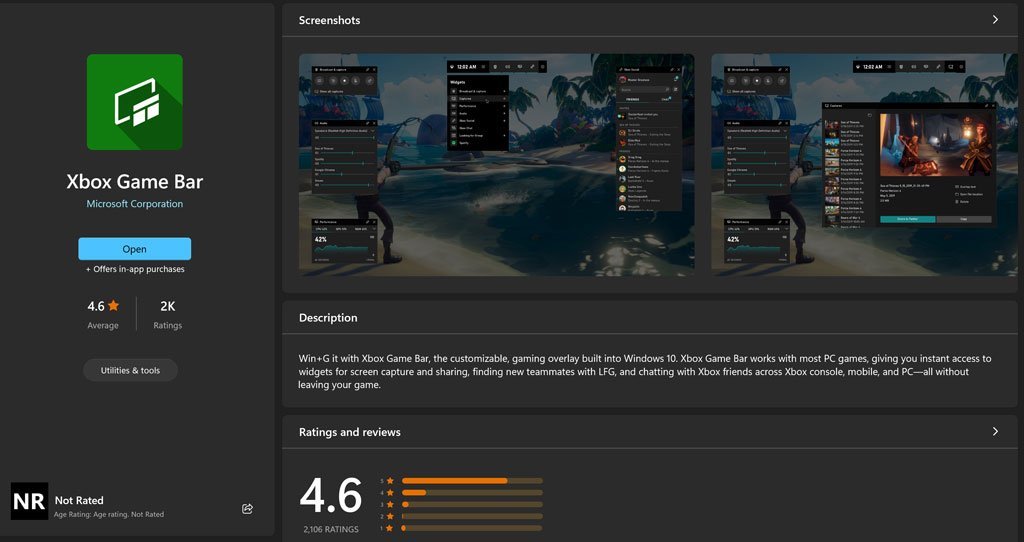
Task: Select the 5 star rating bar
Action: pos(472,481)
